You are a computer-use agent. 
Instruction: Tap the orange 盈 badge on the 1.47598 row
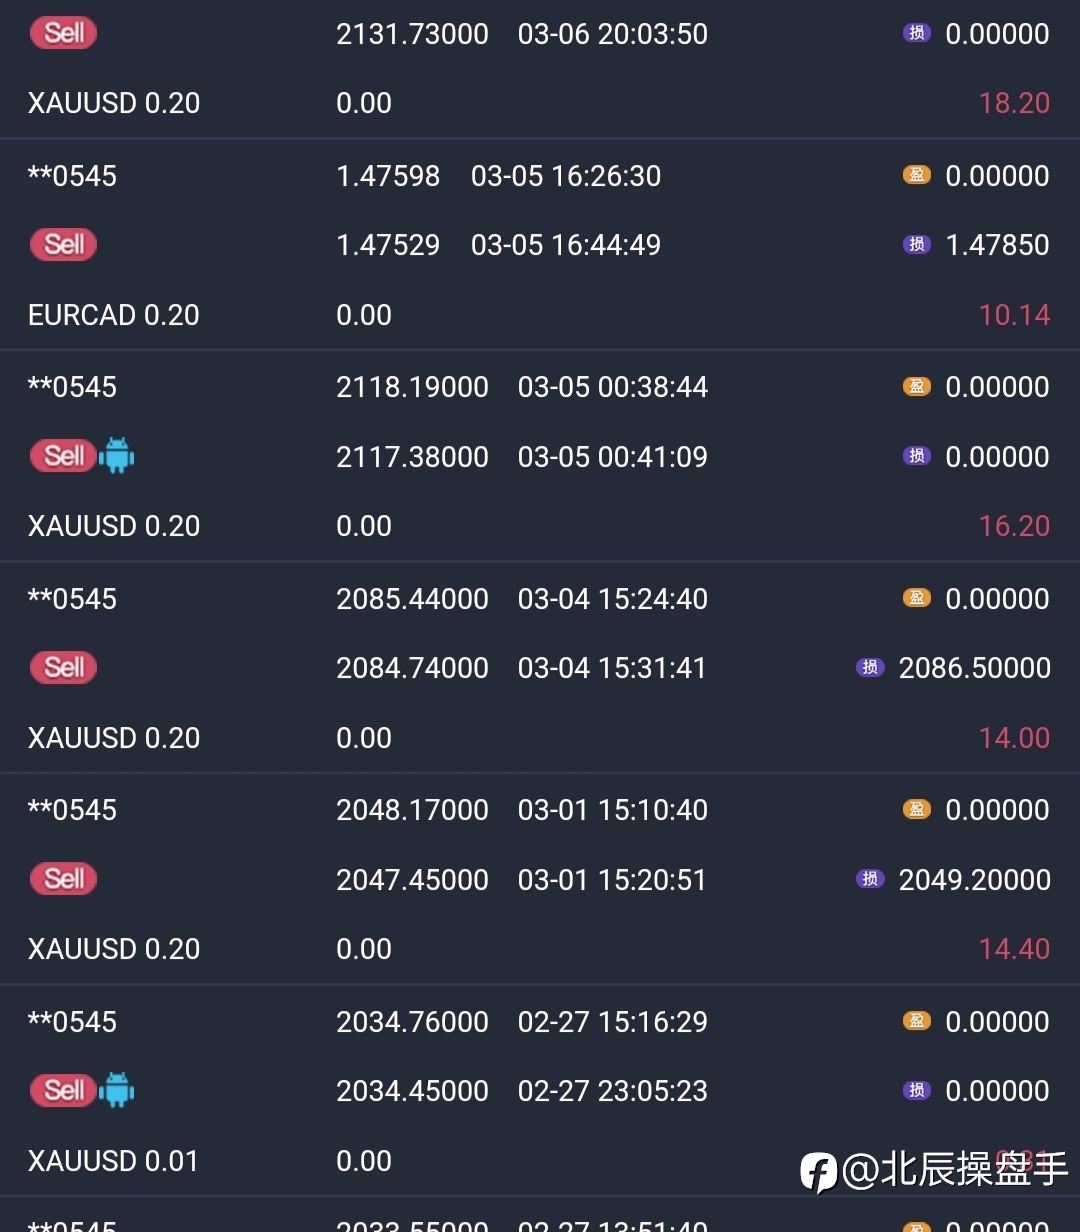tap(916, 176)
